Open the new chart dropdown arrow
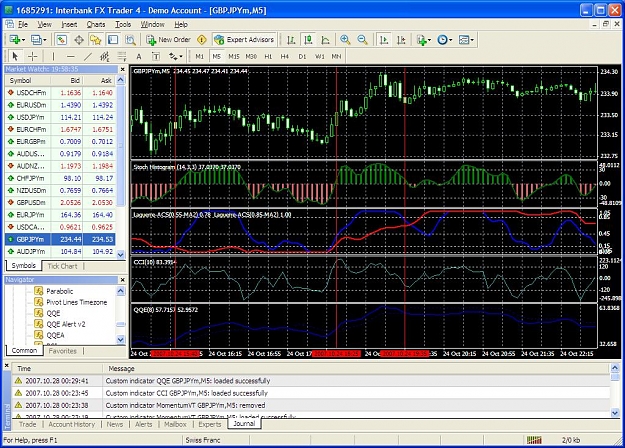The height and width of the screenshot is (448, 625). (x=23, y=40)
